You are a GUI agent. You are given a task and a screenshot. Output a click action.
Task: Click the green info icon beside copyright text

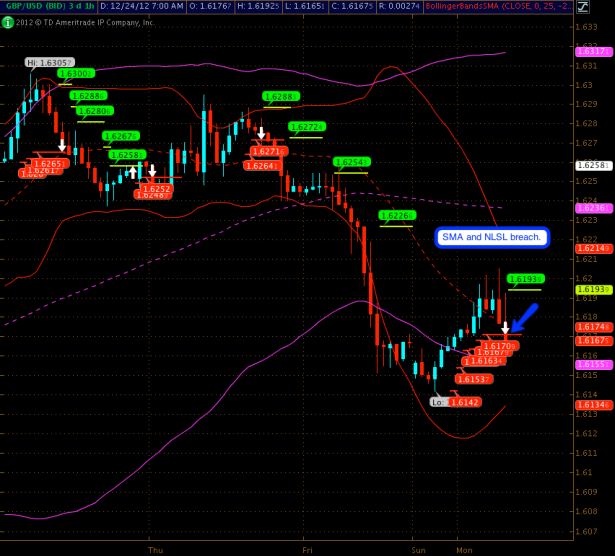point(8,22)
